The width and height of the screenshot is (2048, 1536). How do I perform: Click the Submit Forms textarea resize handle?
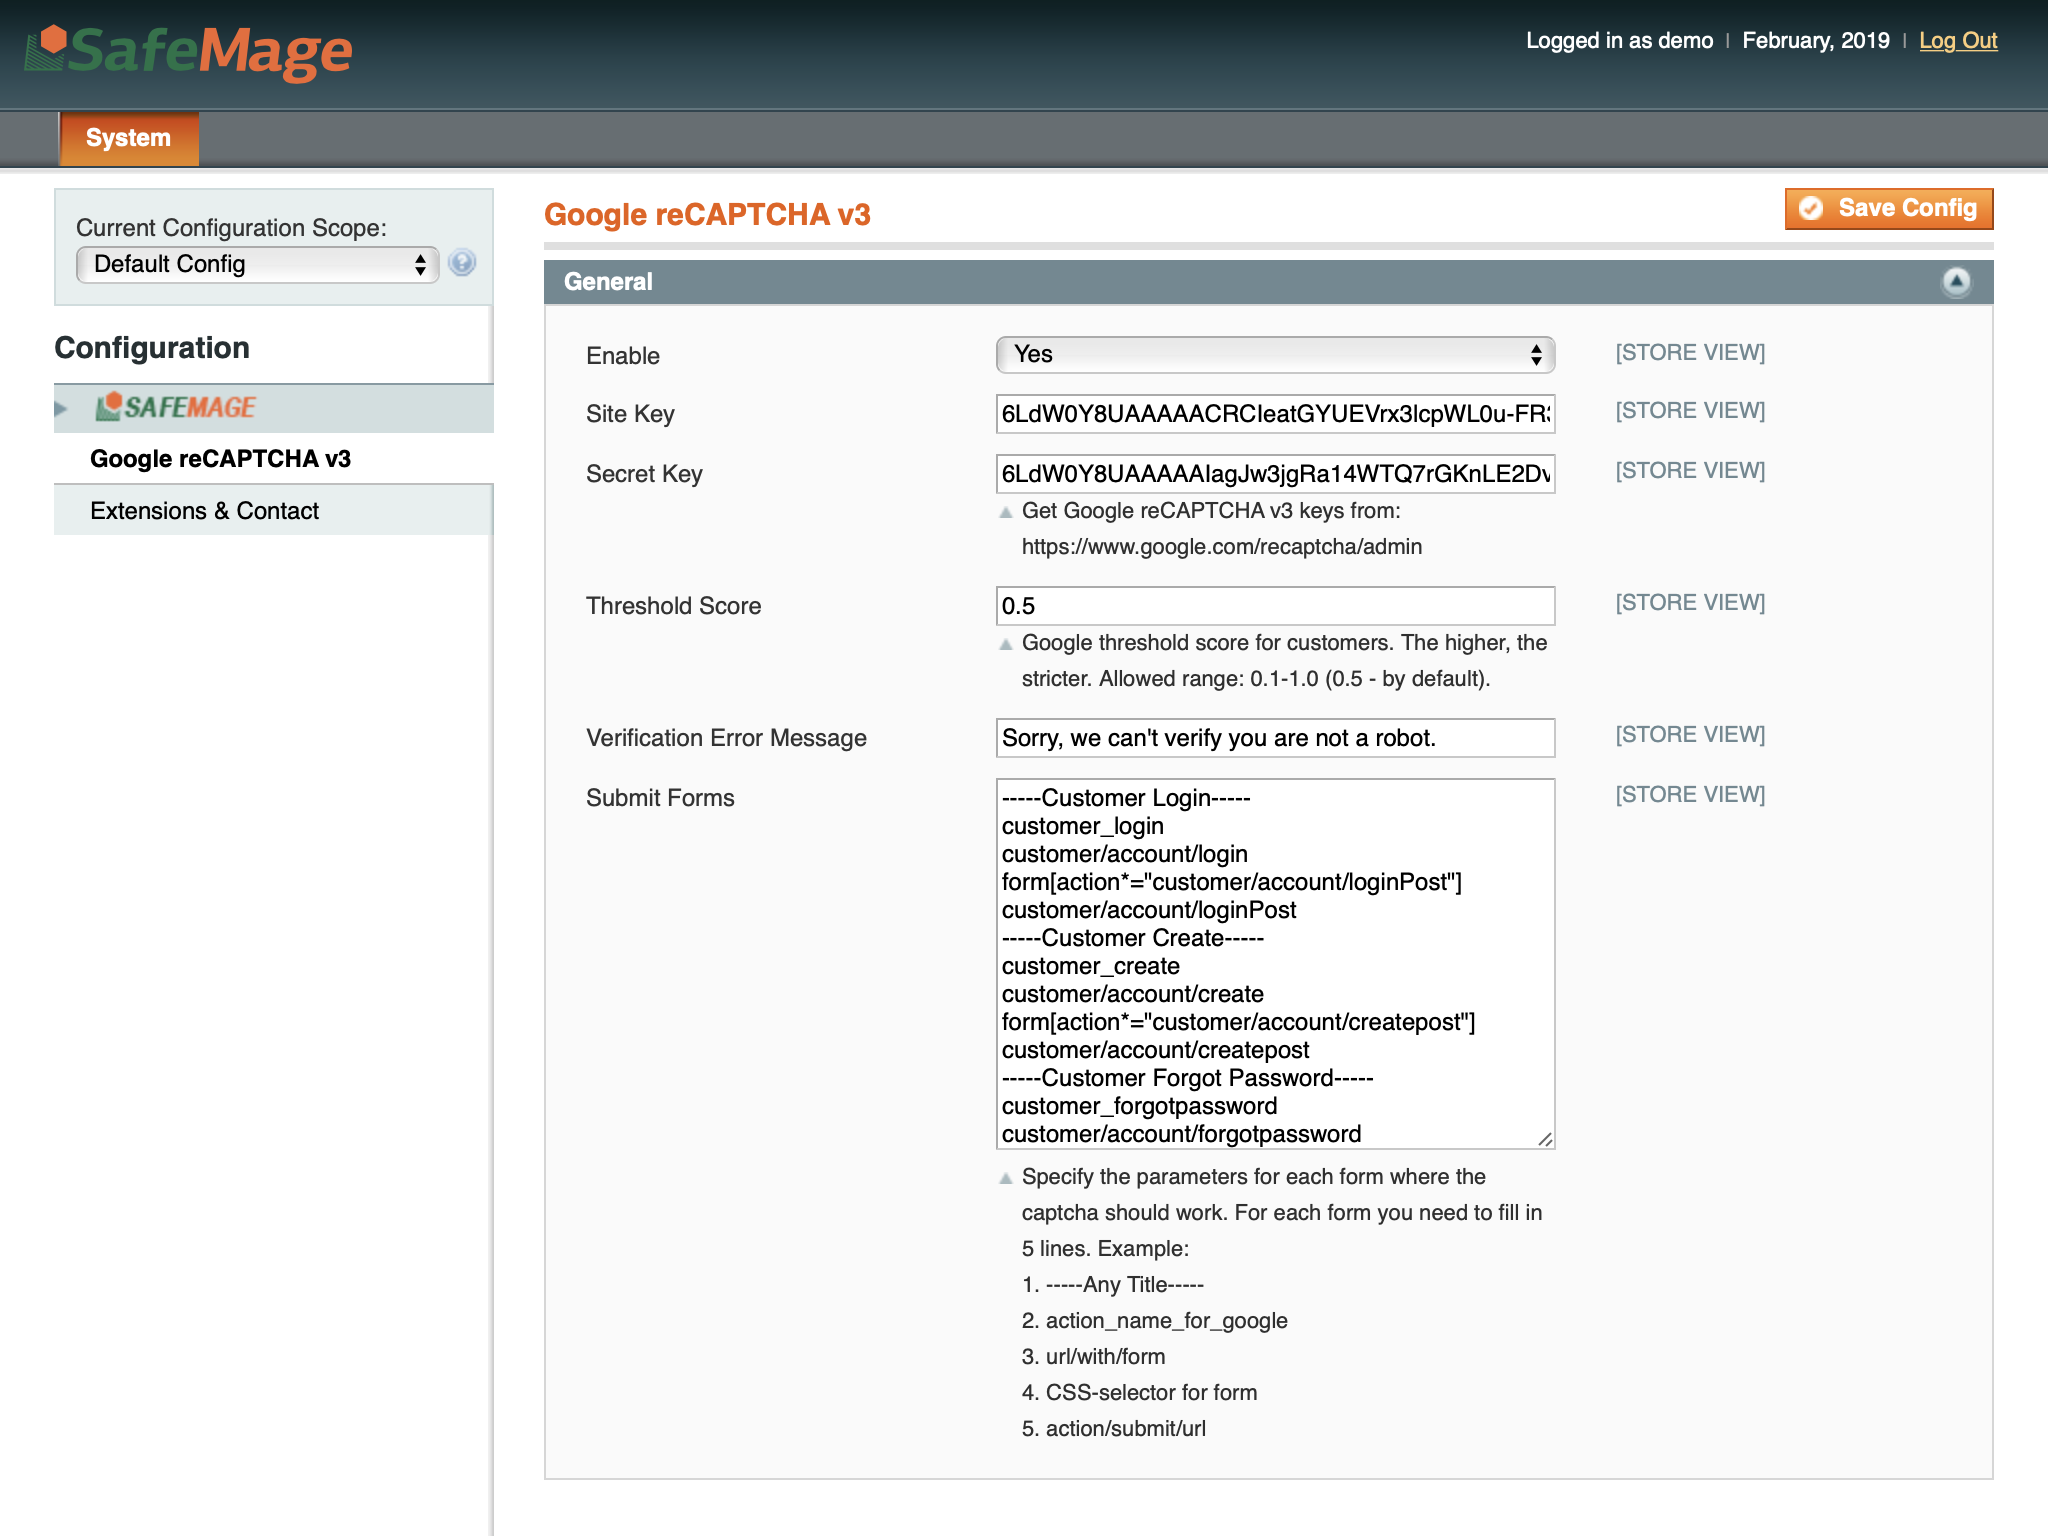(x=1545, y=1139)
